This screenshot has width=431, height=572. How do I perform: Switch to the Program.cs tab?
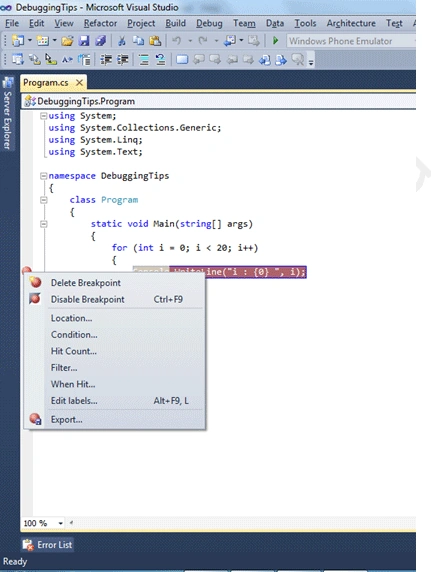tap(46, 83)
